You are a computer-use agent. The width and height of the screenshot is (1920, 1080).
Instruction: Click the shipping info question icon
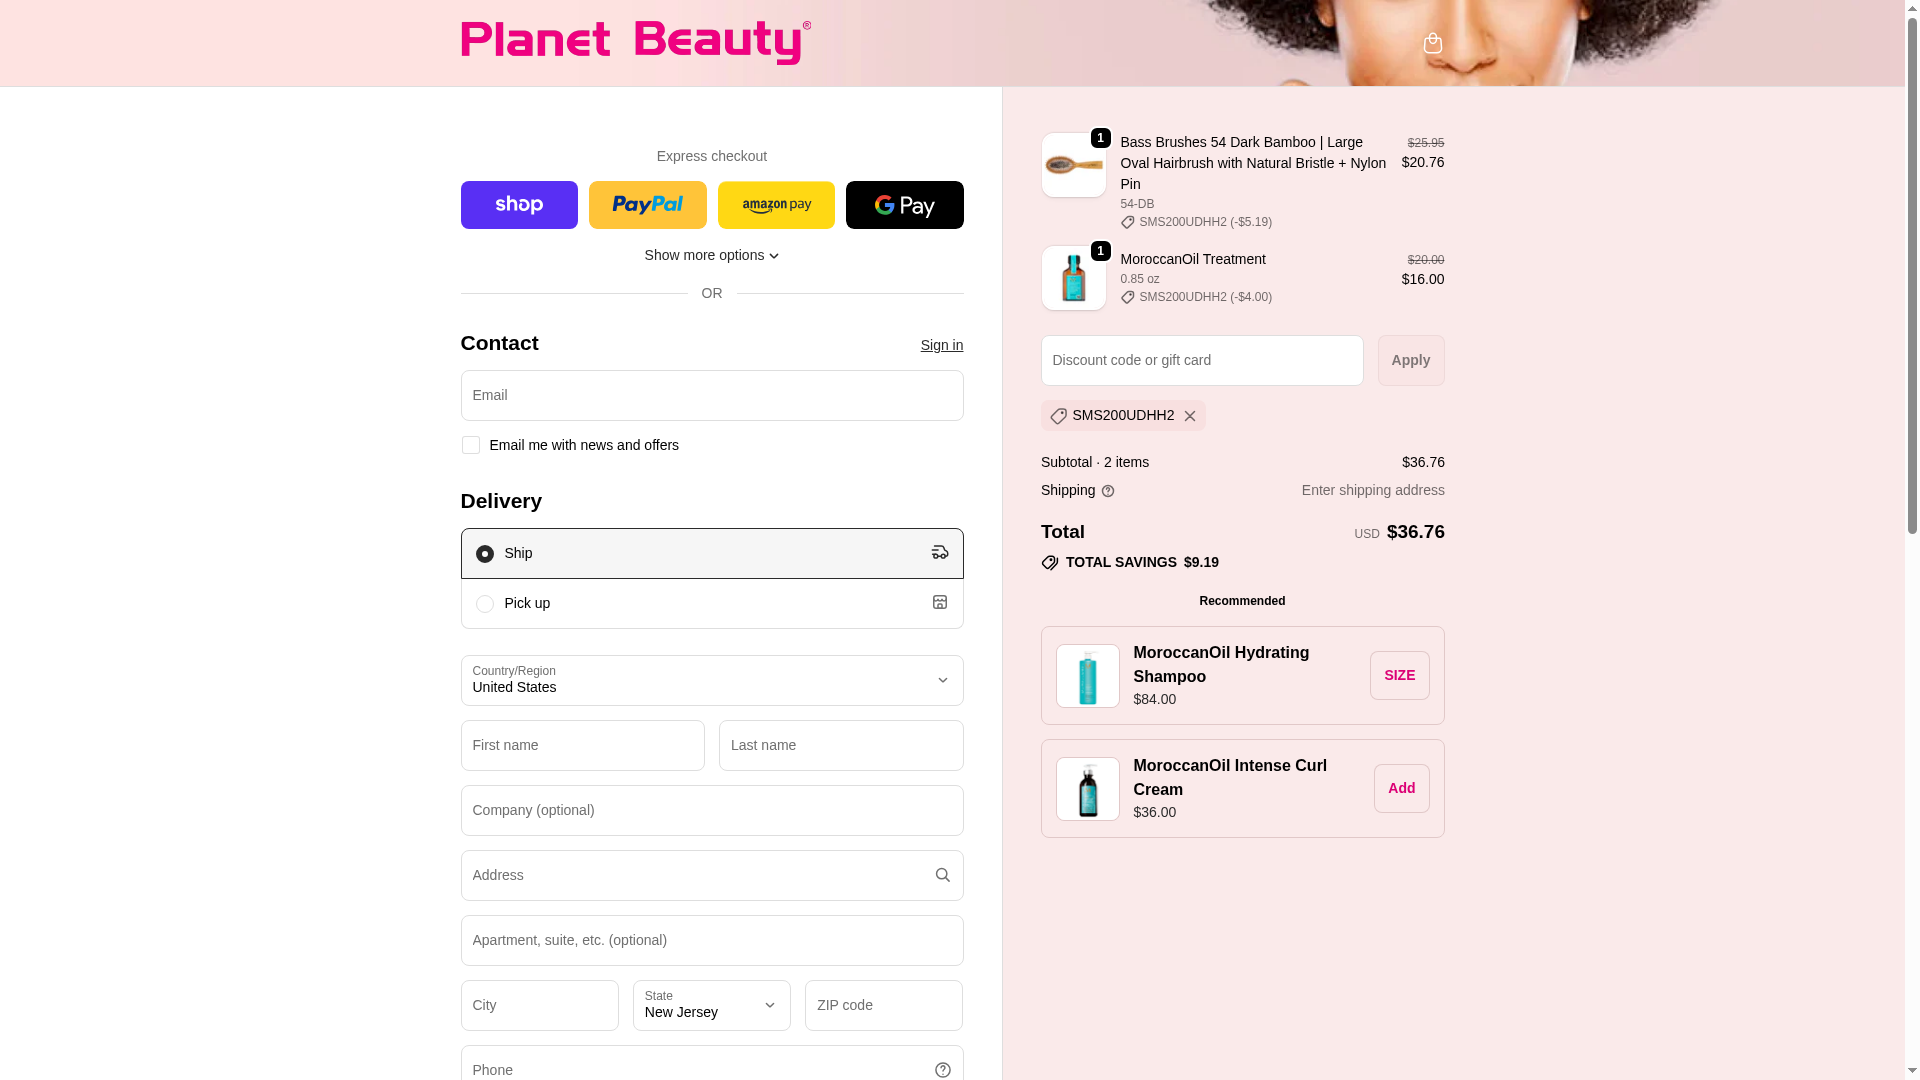coord(1108,491)
